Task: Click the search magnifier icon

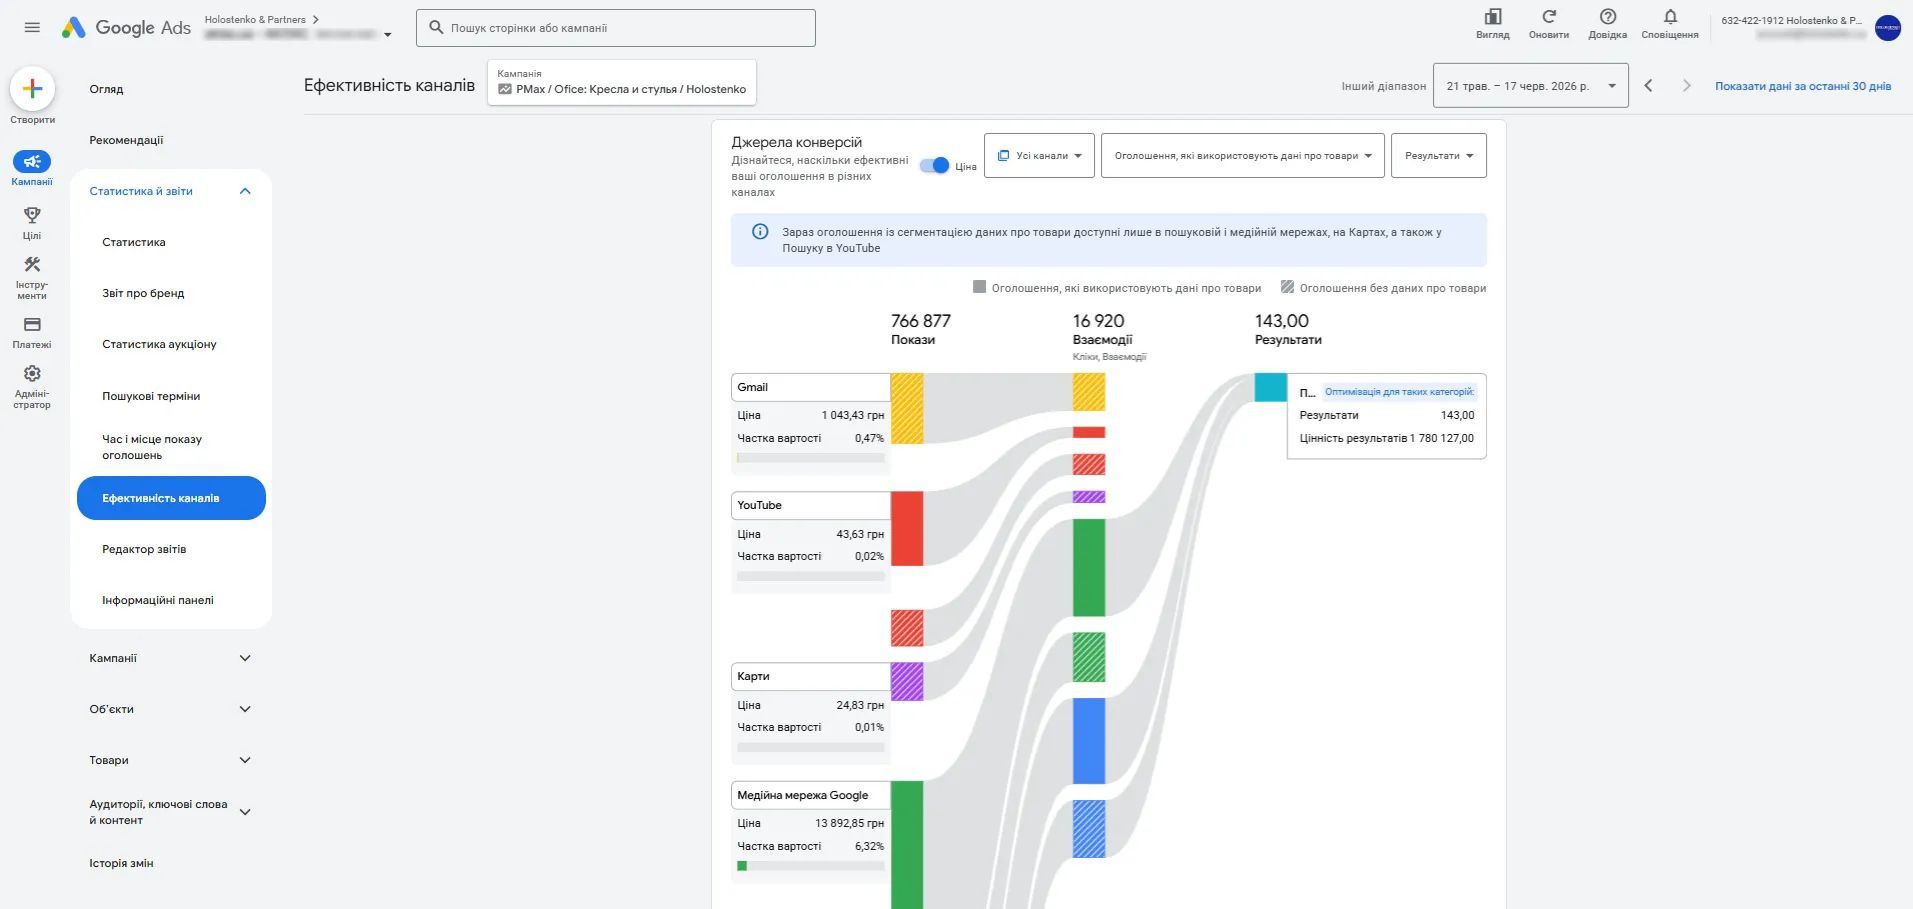Action: [436, 27]
